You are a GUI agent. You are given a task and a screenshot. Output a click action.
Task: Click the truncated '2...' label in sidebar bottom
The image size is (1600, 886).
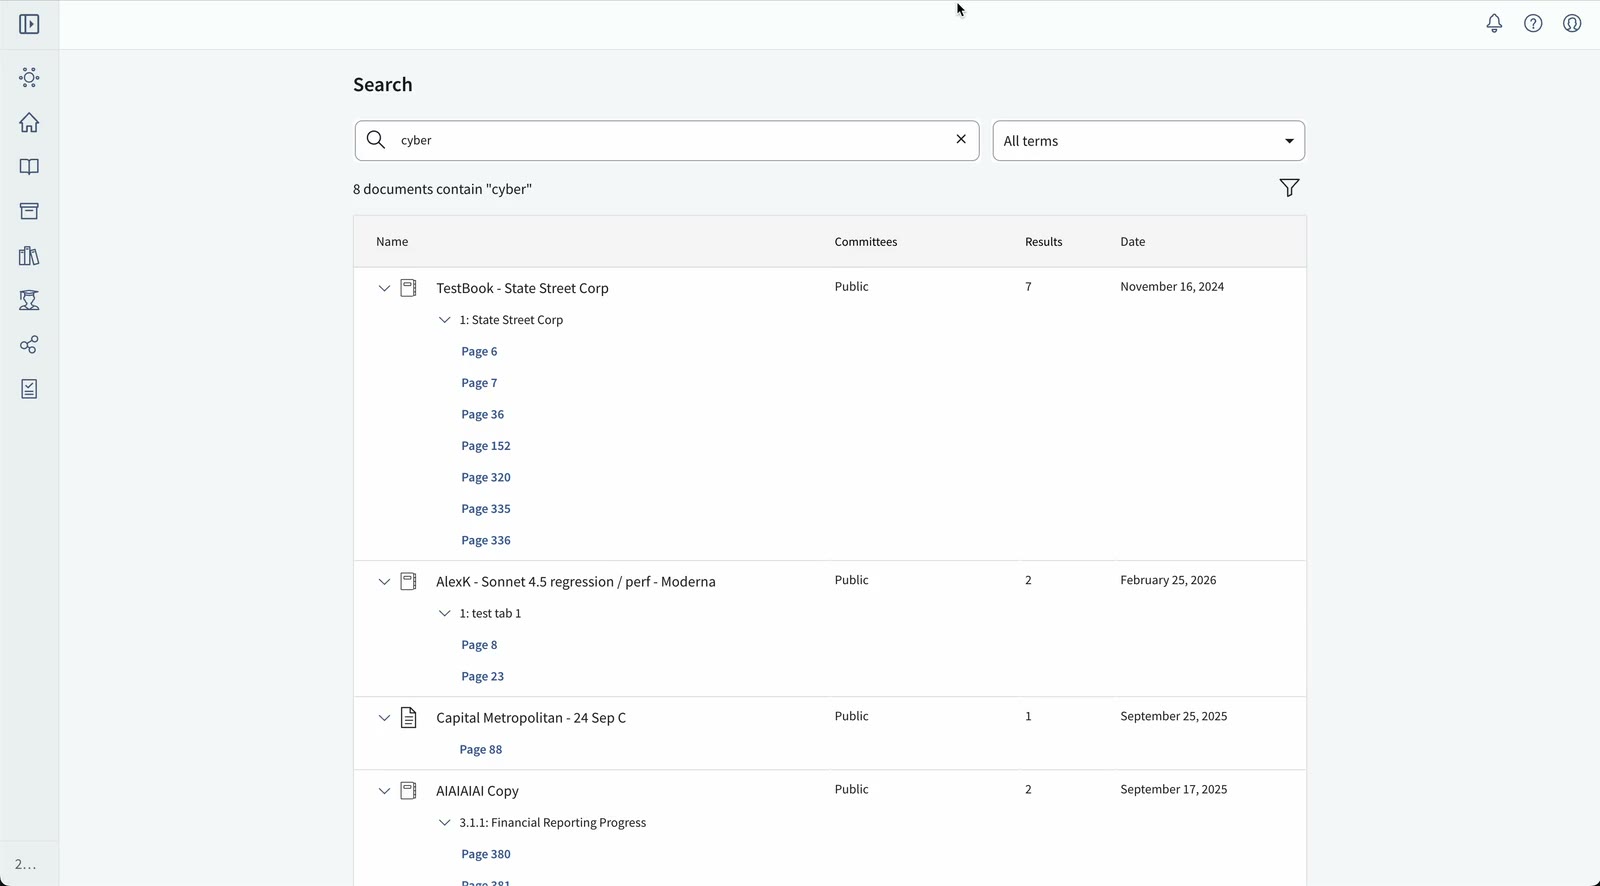(x=26, y=865)
